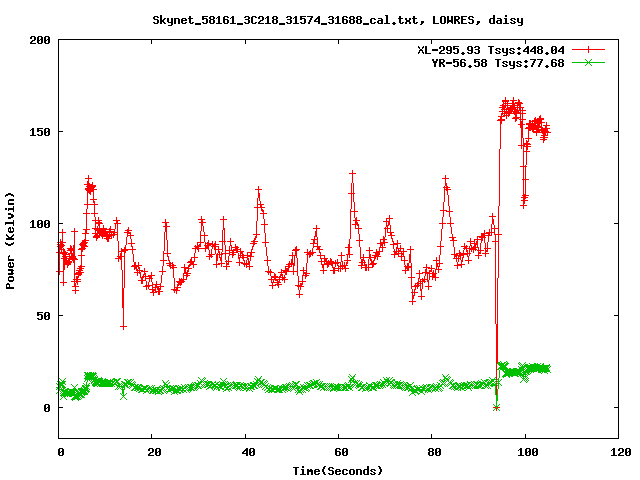
Task: Click the red peak marker near 63 seconds
Action: click(x=352, y=173)
